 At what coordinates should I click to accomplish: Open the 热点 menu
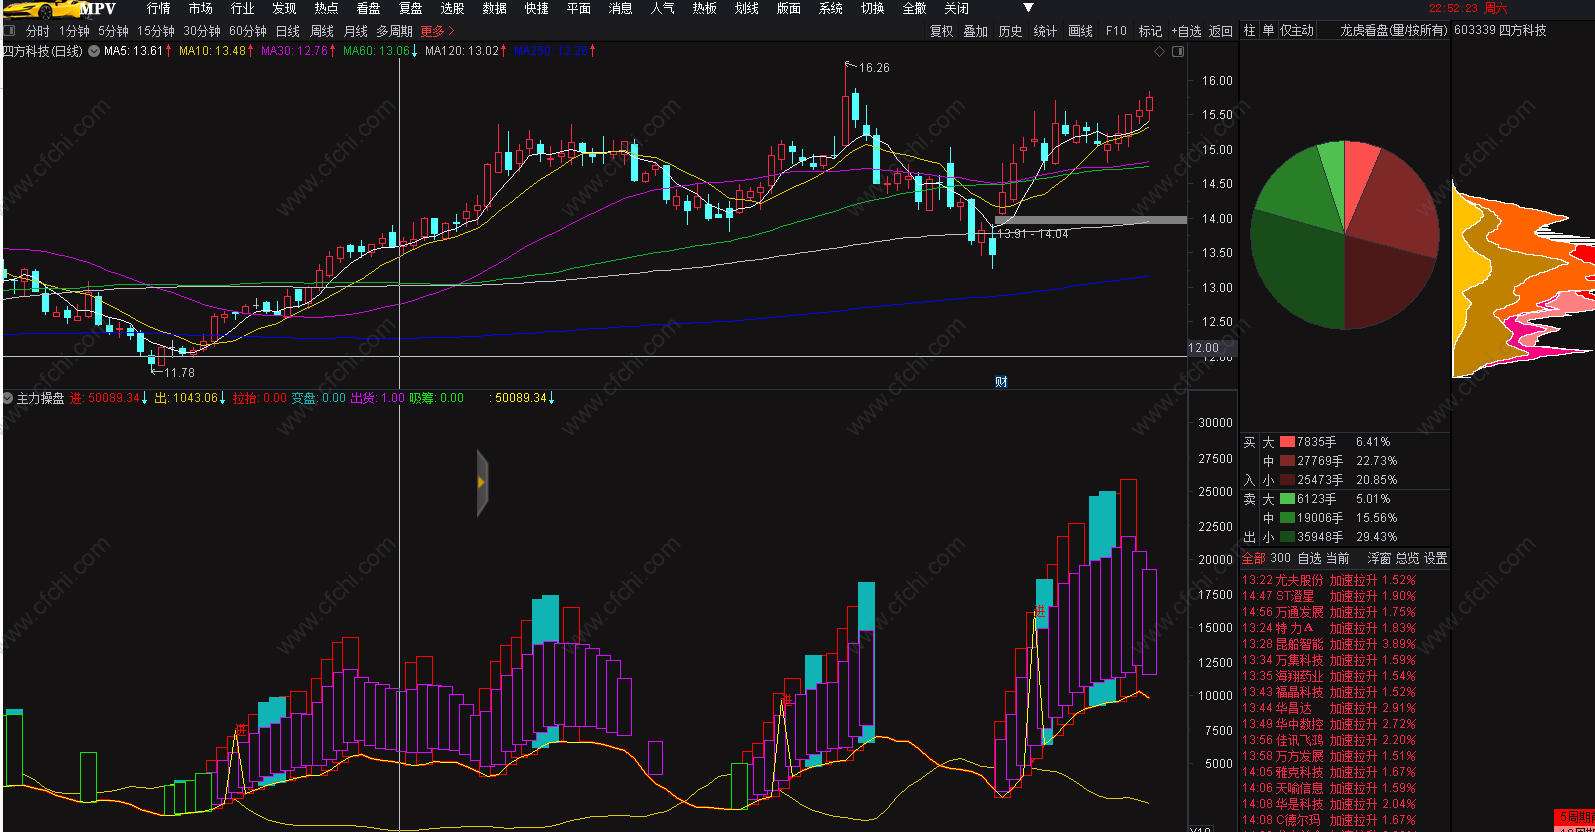(327, 8)
